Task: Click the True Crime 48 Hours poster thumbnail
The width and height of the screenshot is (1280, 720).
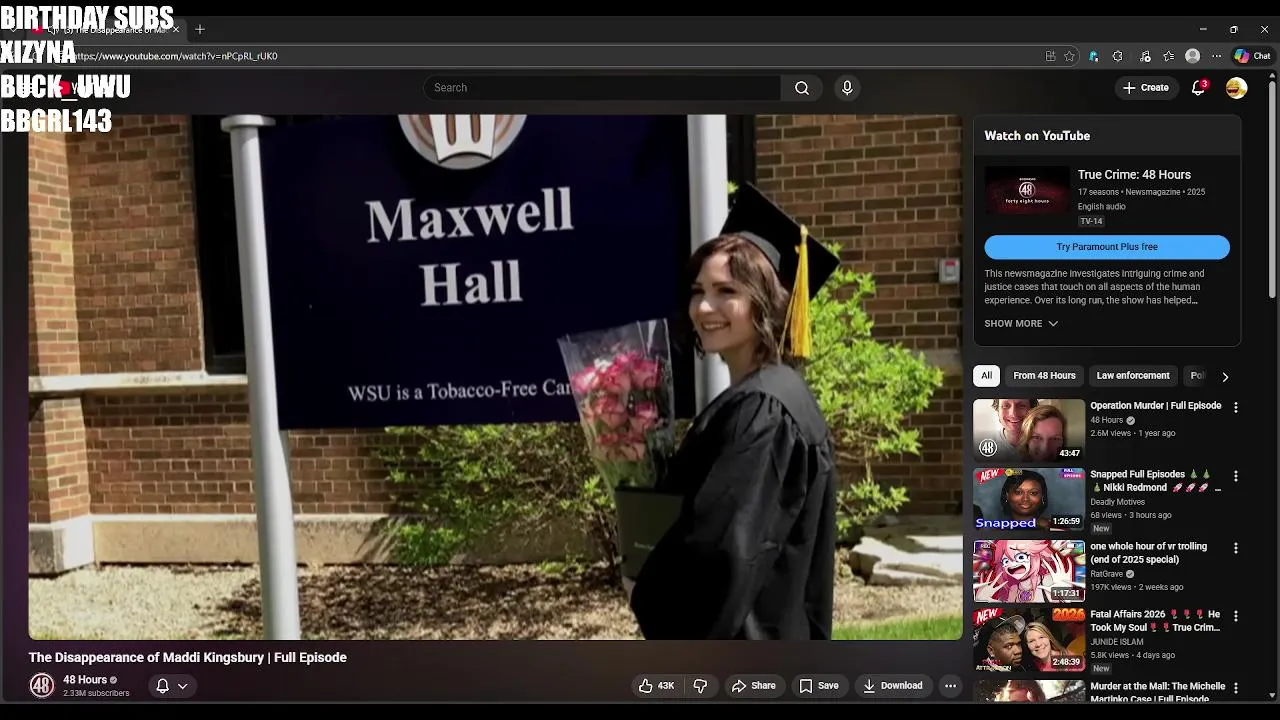Action: [1026, 190]
